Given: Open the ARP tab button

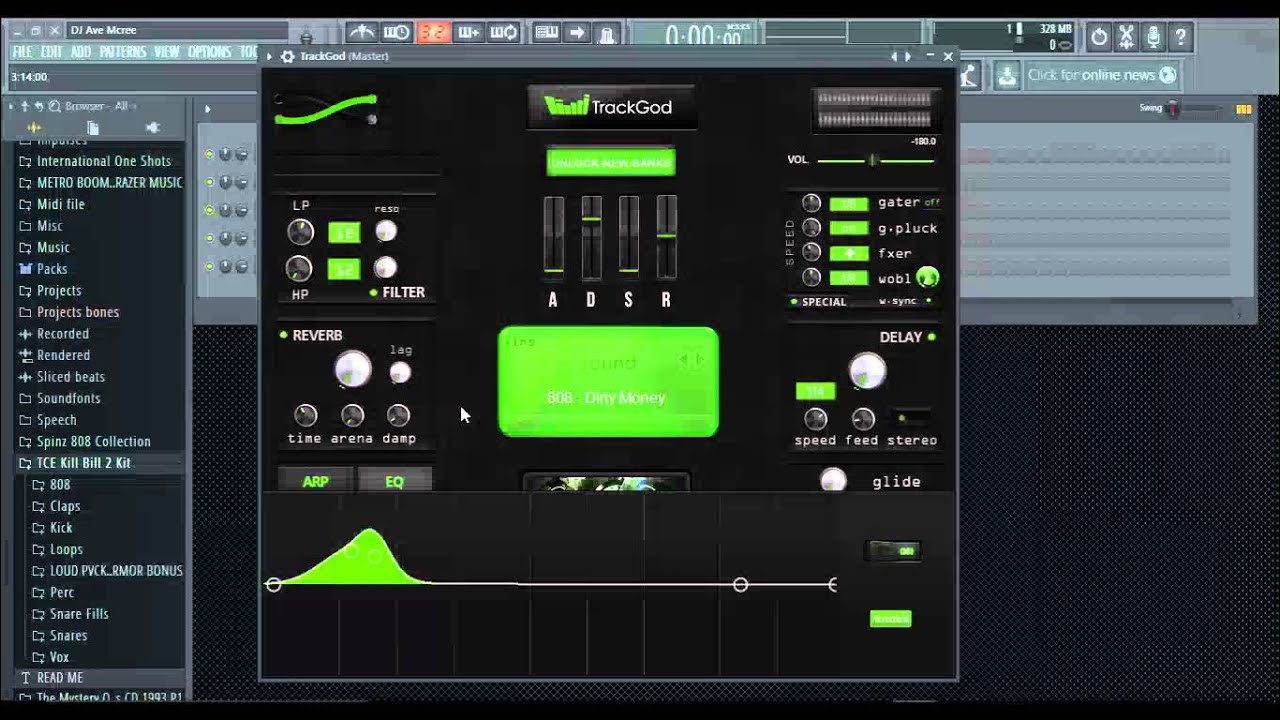Looking at the screenshot, I should (x=315, y=481).
